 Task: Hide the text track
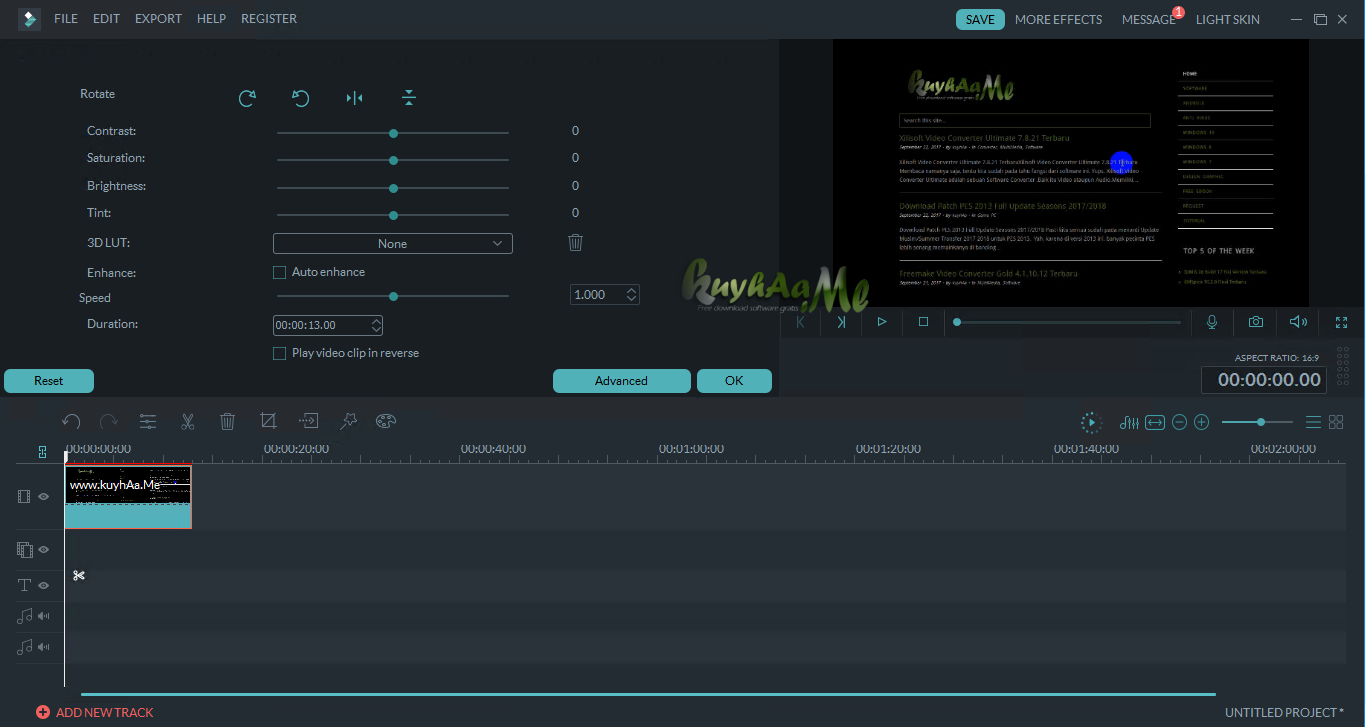tap(44, 586)
